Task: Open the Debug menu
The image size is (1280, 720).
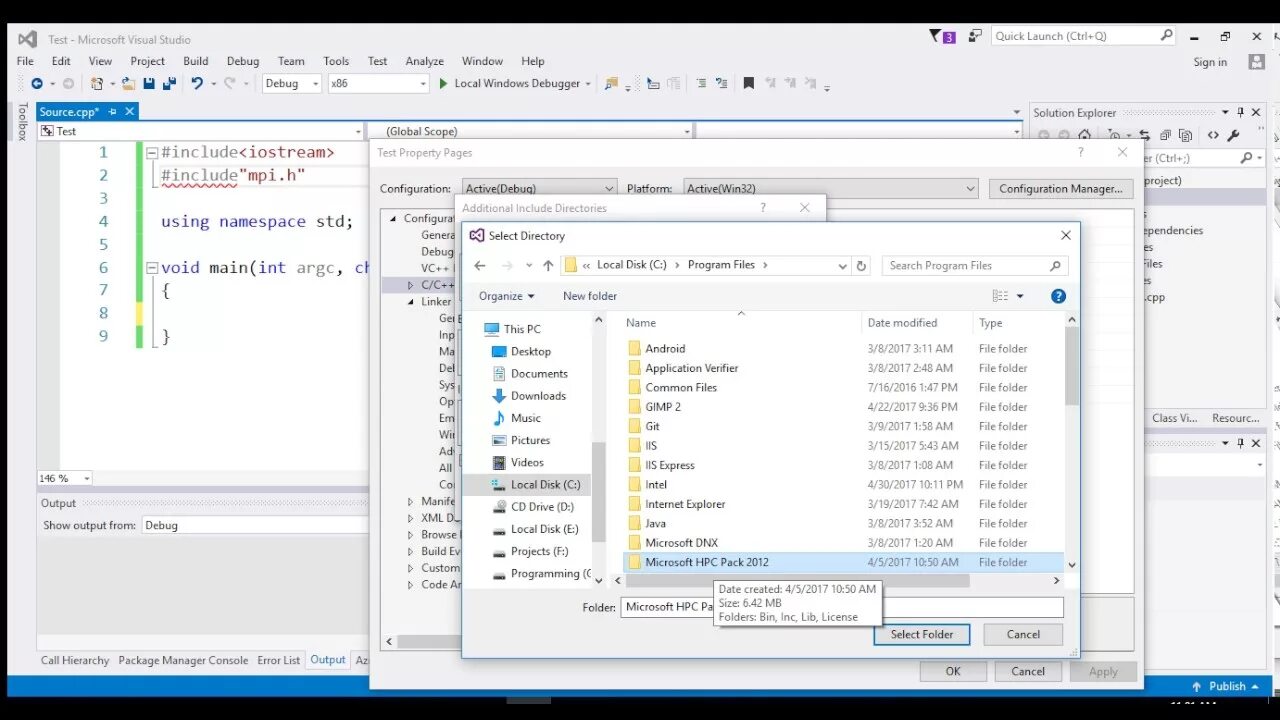Action: 243,61
